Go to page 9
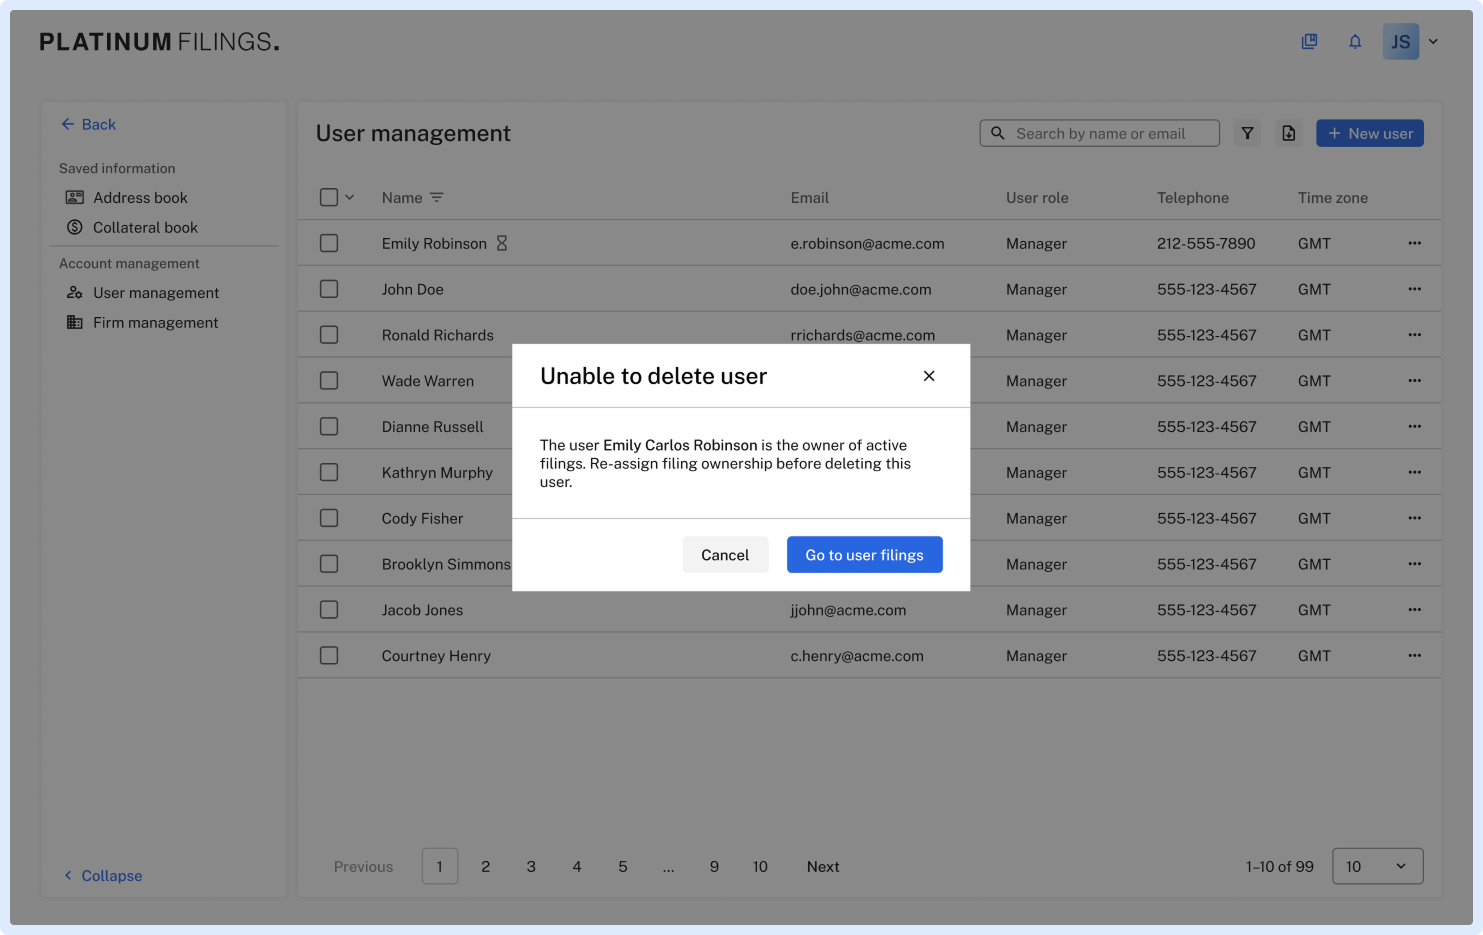 [714, 867]
